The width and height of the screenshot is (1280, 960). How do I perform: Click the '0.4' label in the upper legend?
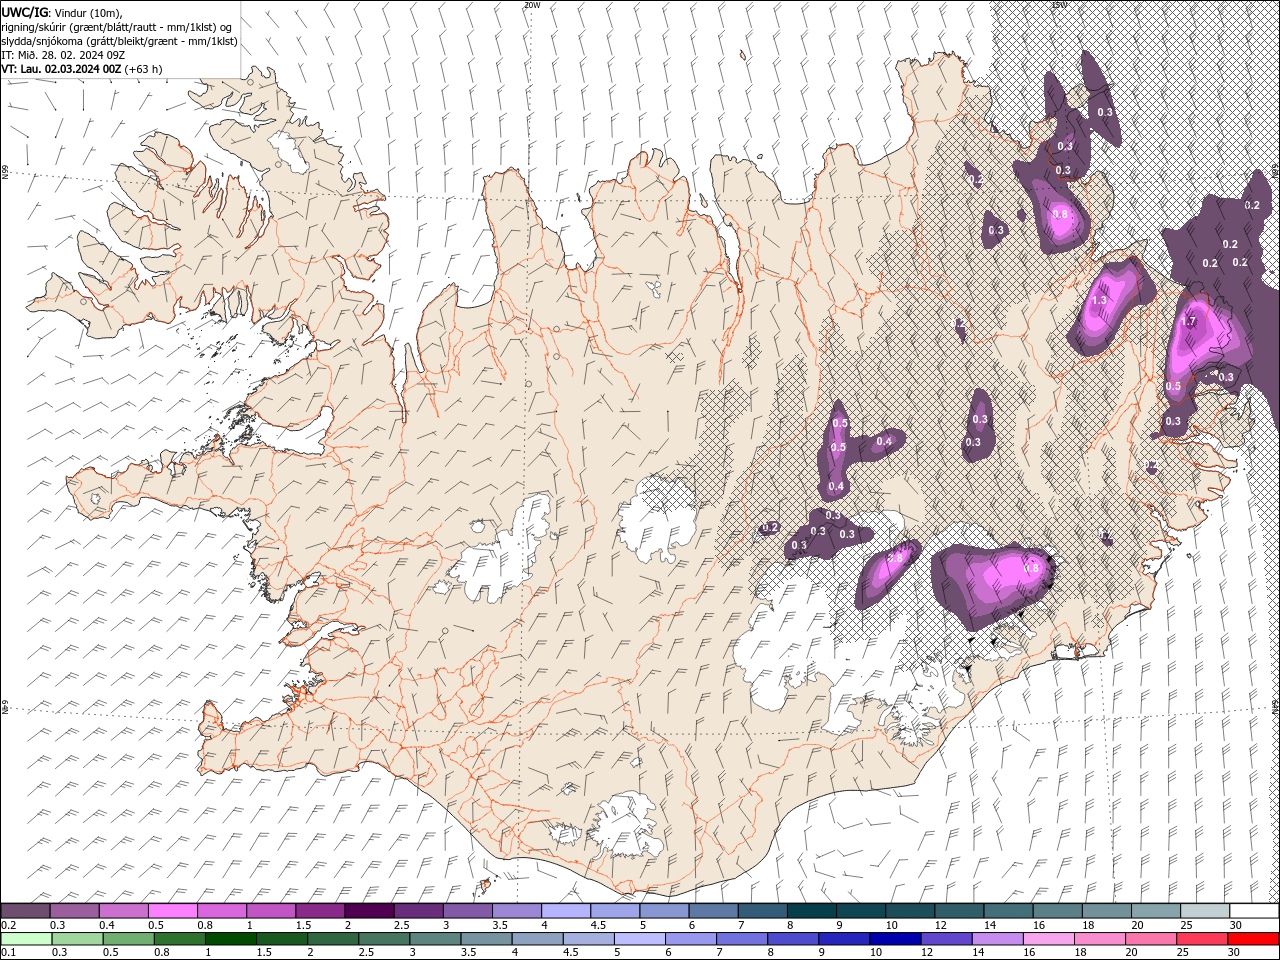[107, 925]
